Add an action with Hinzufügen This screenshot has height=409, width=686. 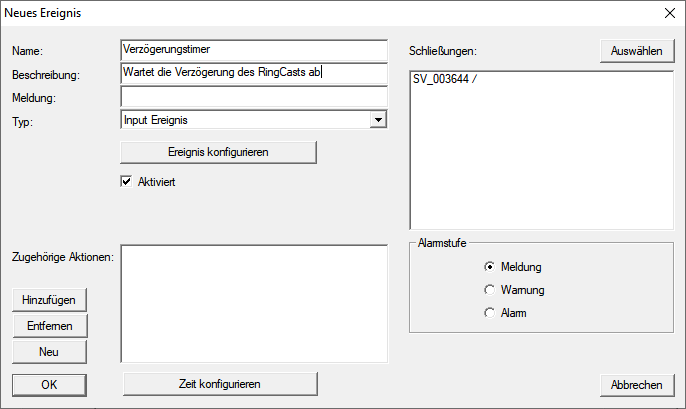pyautogui.click(x=49, y=299)
